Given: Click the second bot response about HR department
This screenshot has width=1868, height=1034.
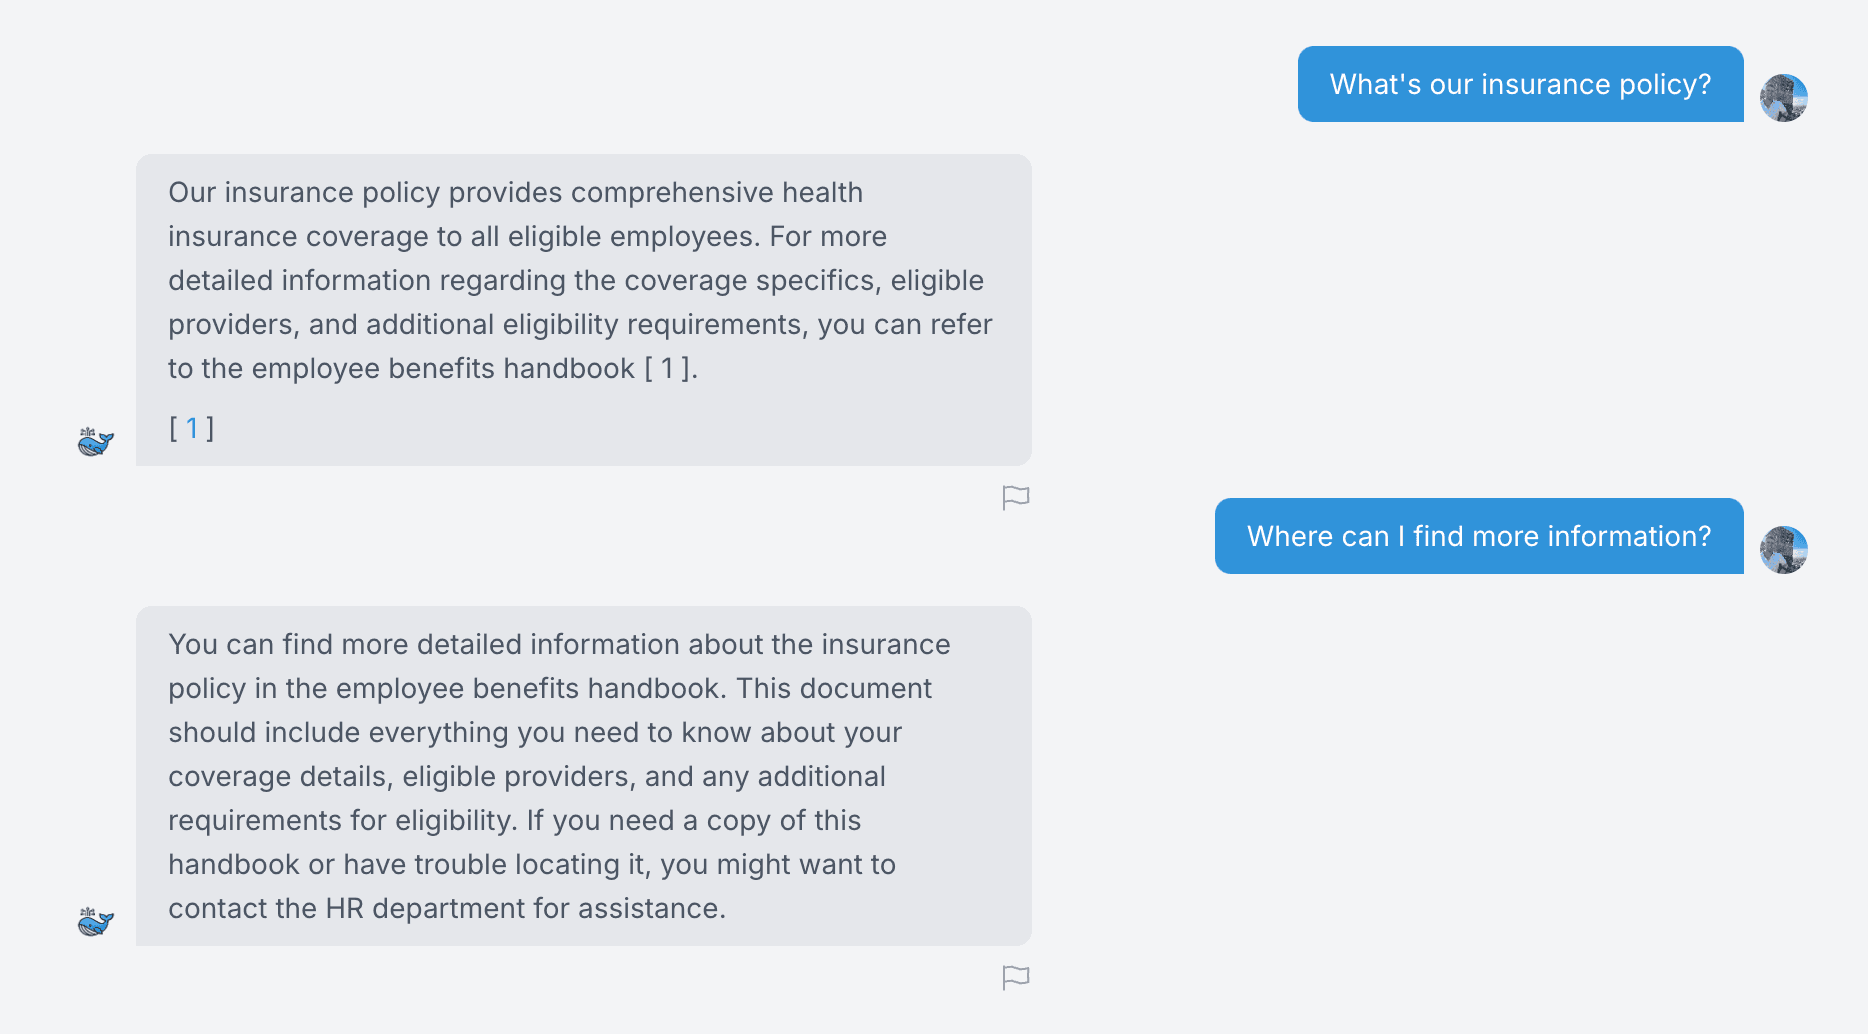Looking at the screenshot, I should coord(584,776).
